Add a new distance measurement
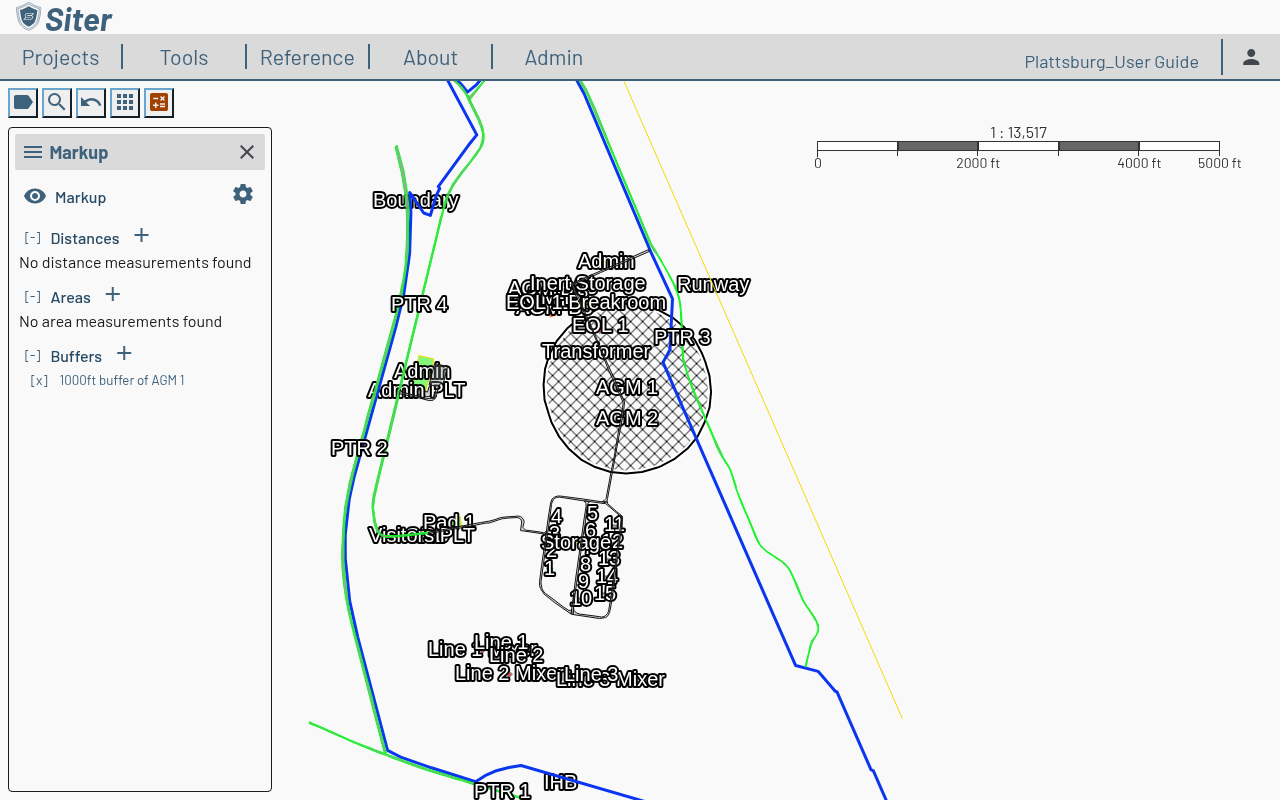The image size is (1280, 800). (142, 236)
